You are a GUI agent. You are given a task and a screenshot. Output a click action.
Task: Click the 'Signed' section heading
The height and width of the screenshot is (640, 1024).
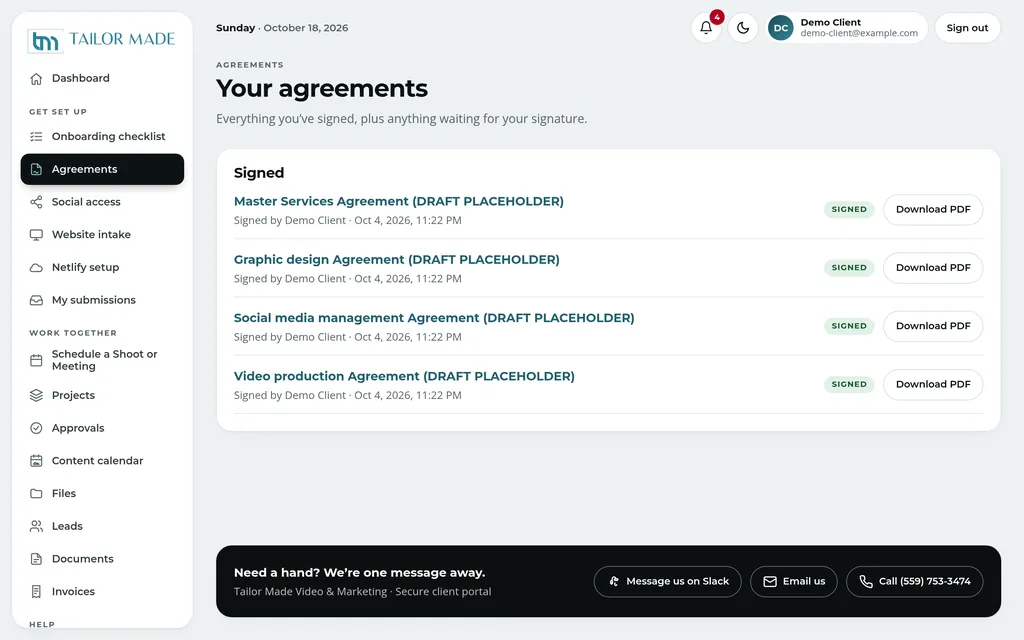tap(259, 173)
